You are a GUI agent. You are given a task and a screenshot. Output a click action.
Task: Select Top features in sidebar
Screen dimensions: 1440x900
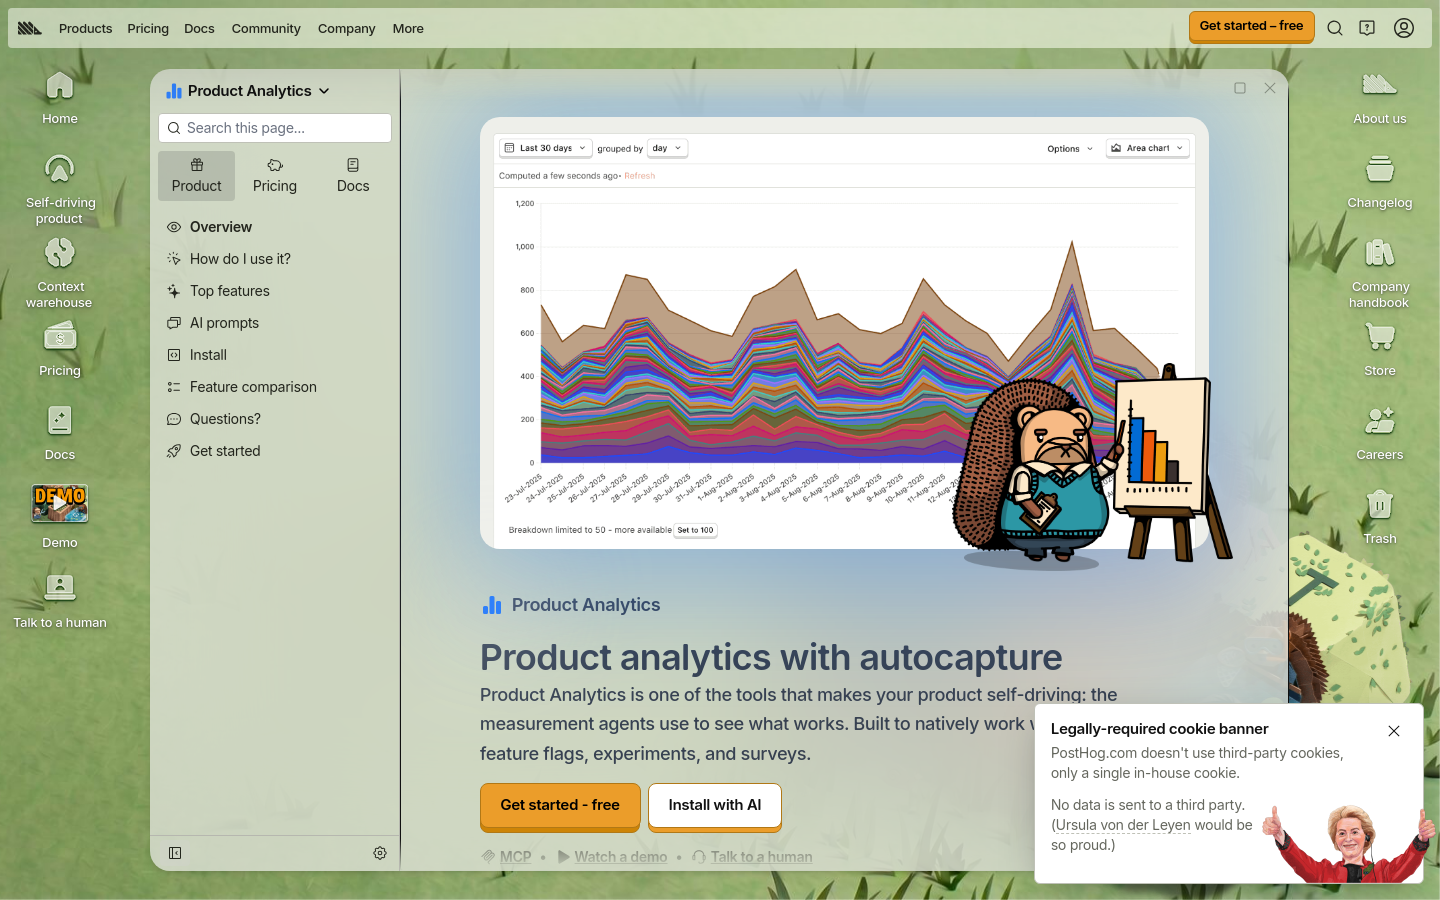coord(275,291)
